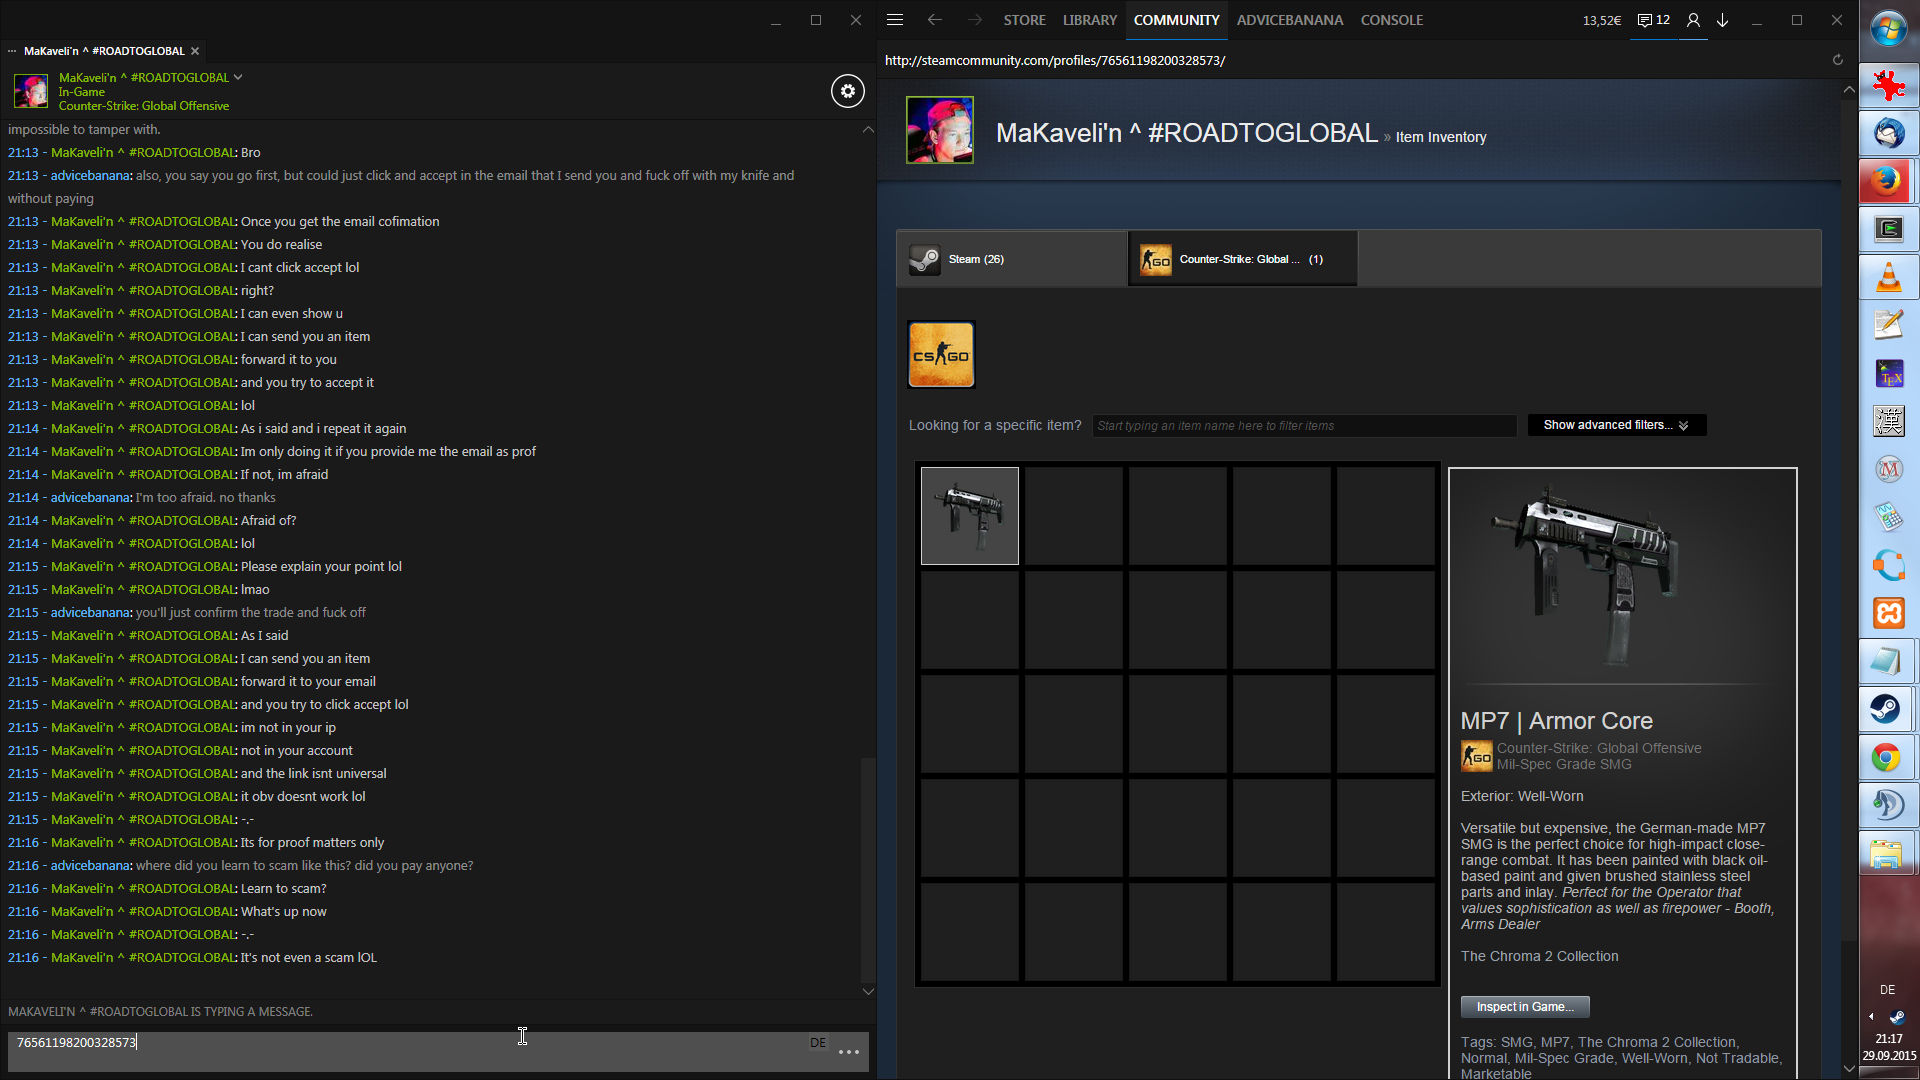1920x1080 pixels.
Task: Select the MP7 item thumbnail
Action: 969,516
